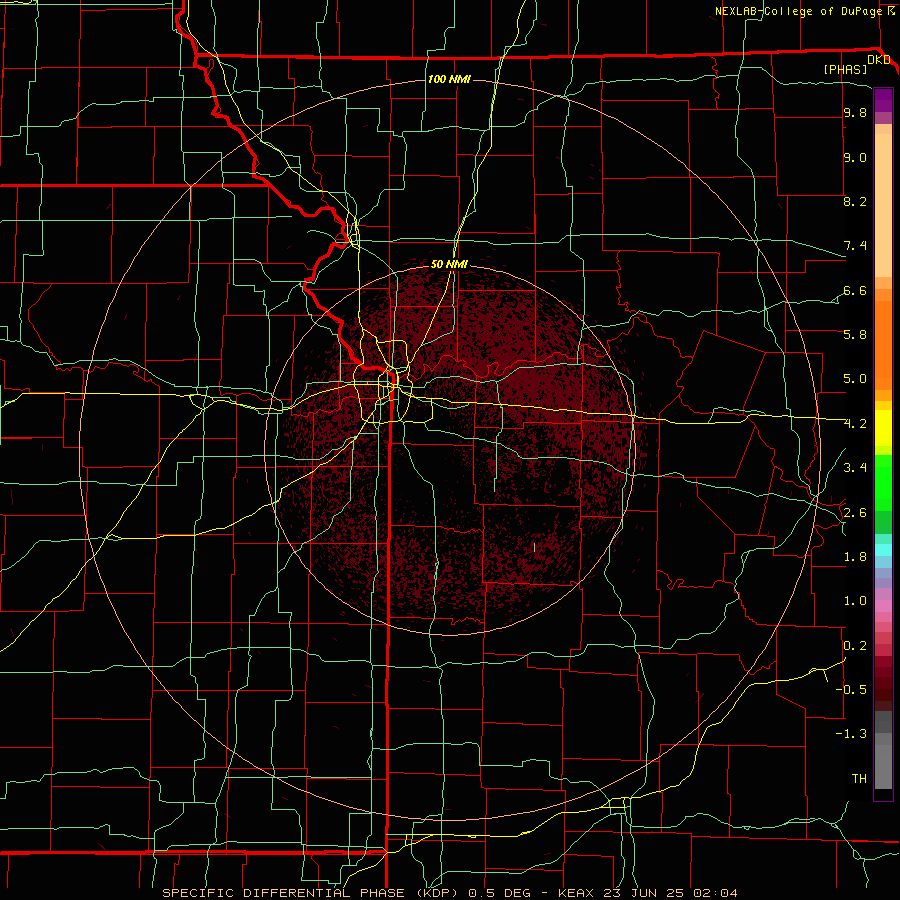Click the 6.6 scale value
Image resolution: width=900 pixels, height=900 pixels.
[x=855, y=291]
